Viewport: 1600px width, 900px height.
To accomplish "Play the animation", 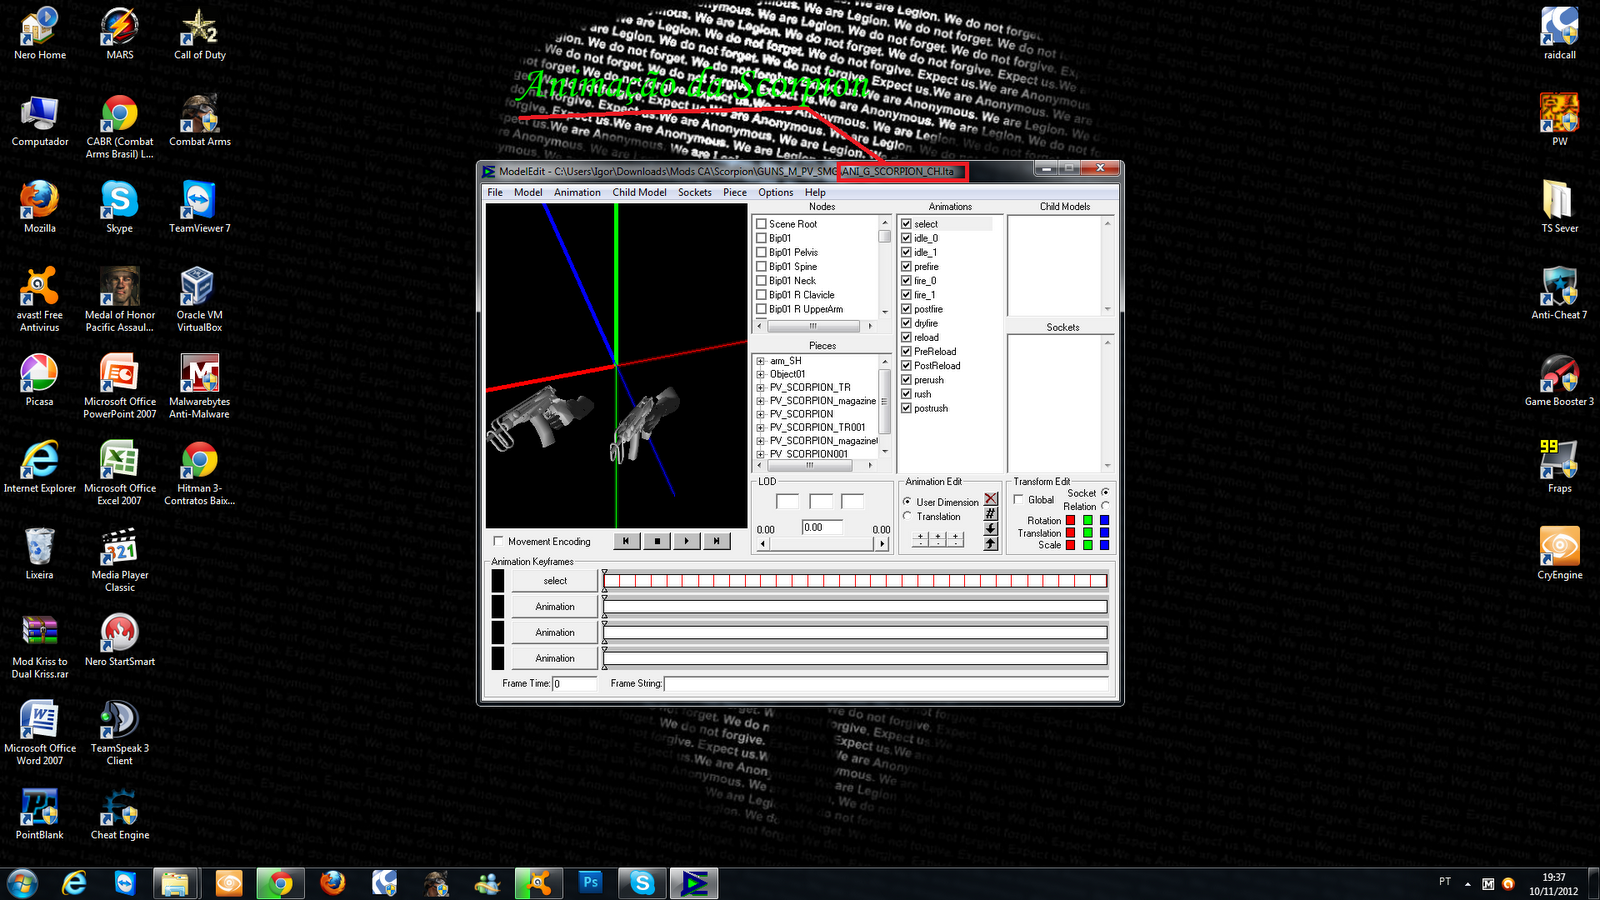I will tap(686, 541).
